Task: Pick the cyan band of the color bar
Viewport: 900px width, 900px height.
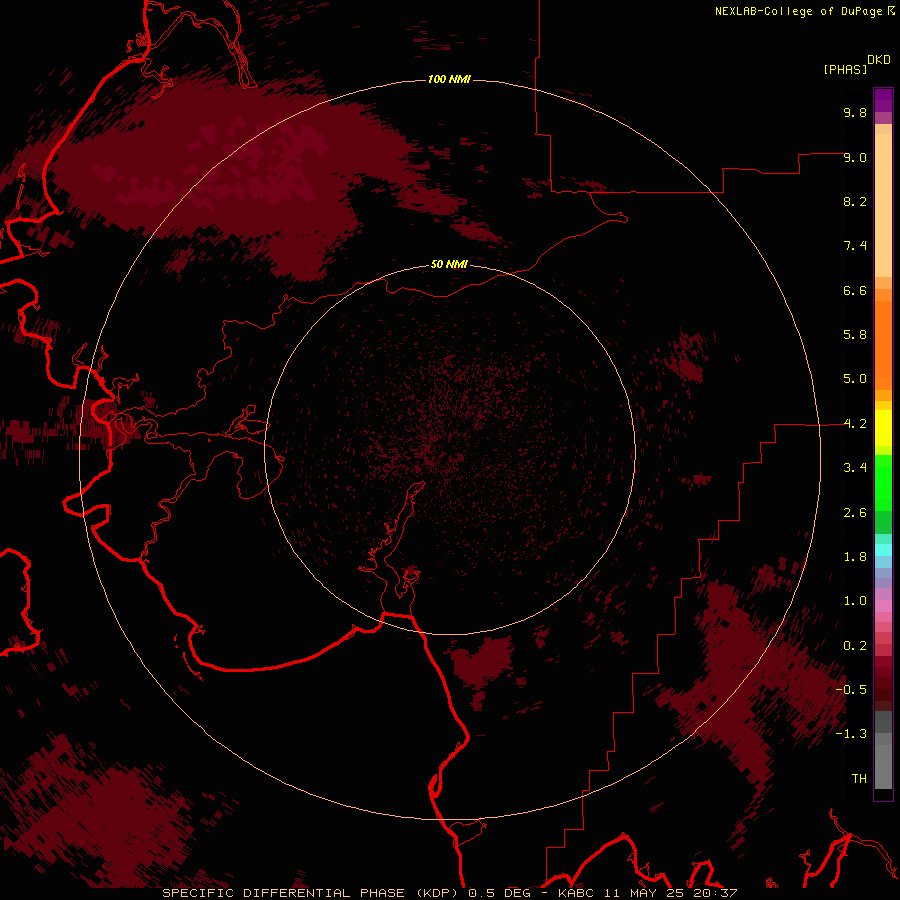Action: [883, 550]
